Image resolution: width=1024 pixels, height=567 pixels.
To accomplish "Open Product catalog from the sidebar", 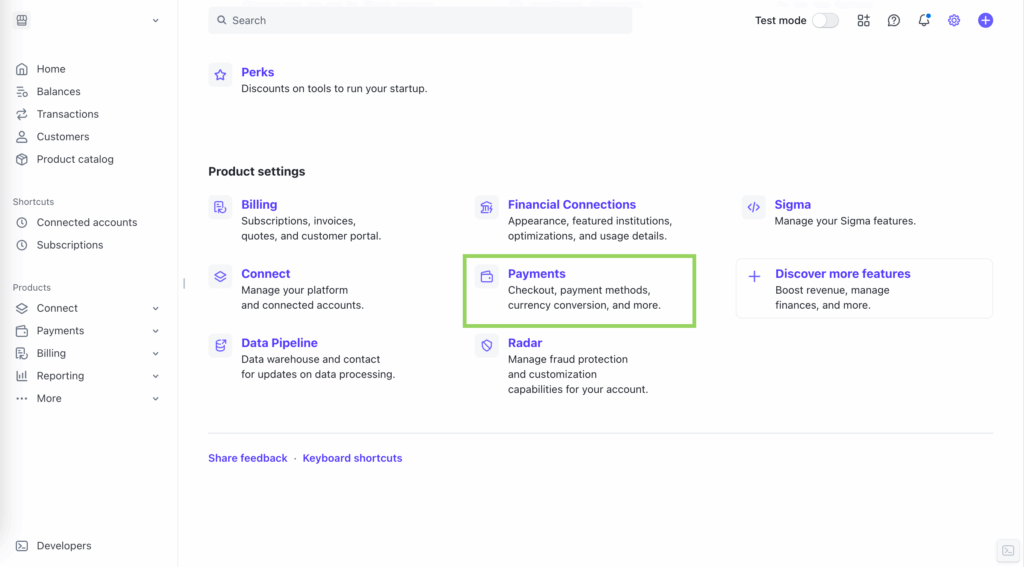I will pyautogui.click(x=75, y=159).
